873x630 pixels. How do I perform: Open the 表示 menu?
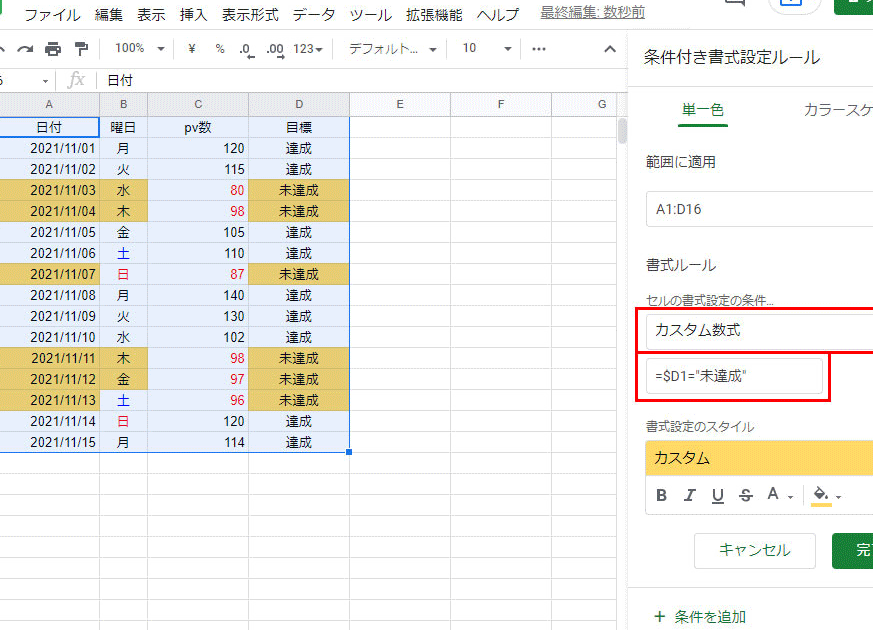coord(151,15)
